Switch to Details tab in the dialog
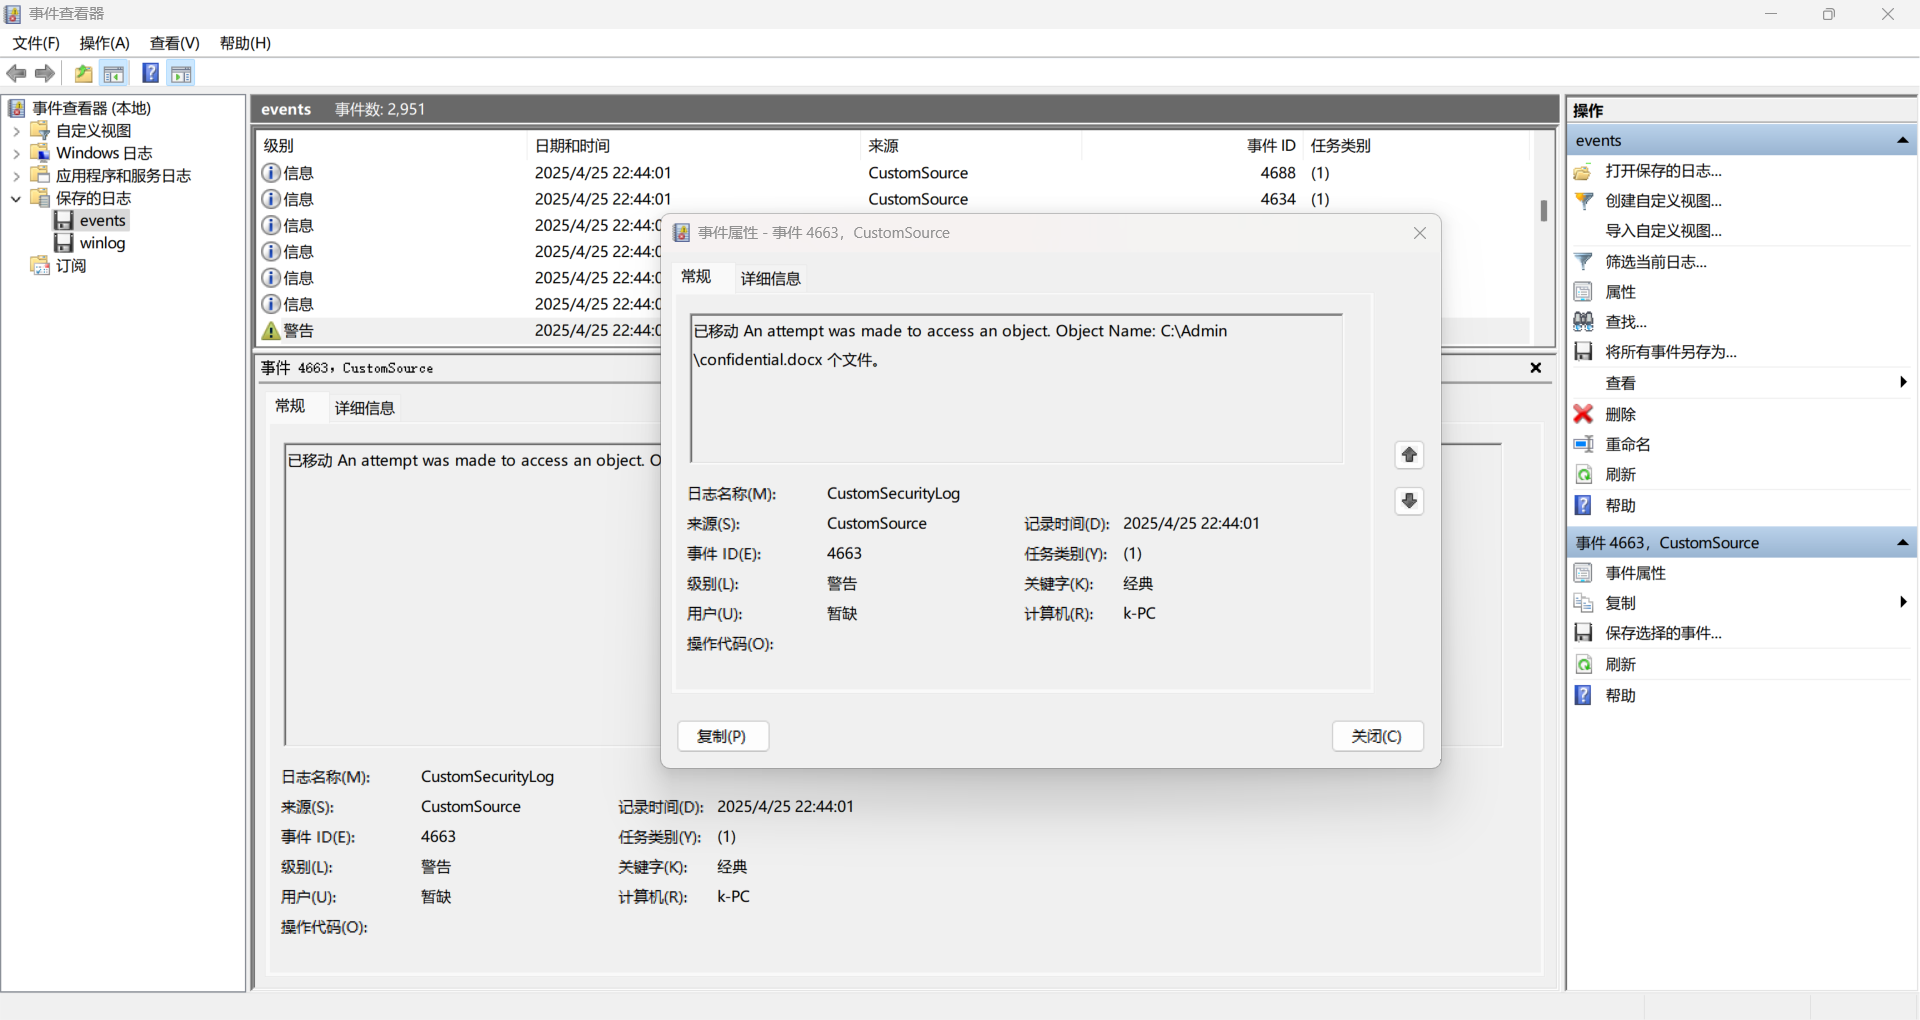 [x=770, y=278]
